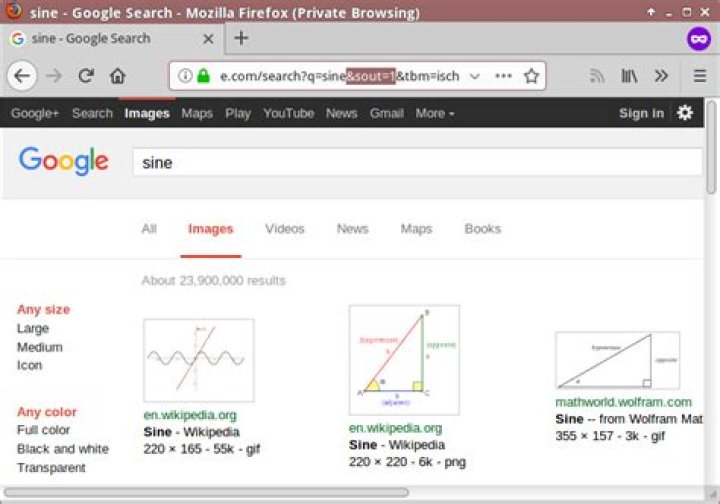Click en.wikipedia.org link under sine wave image
The height and width of the screenshot is (504, 720).
point(190,415)
